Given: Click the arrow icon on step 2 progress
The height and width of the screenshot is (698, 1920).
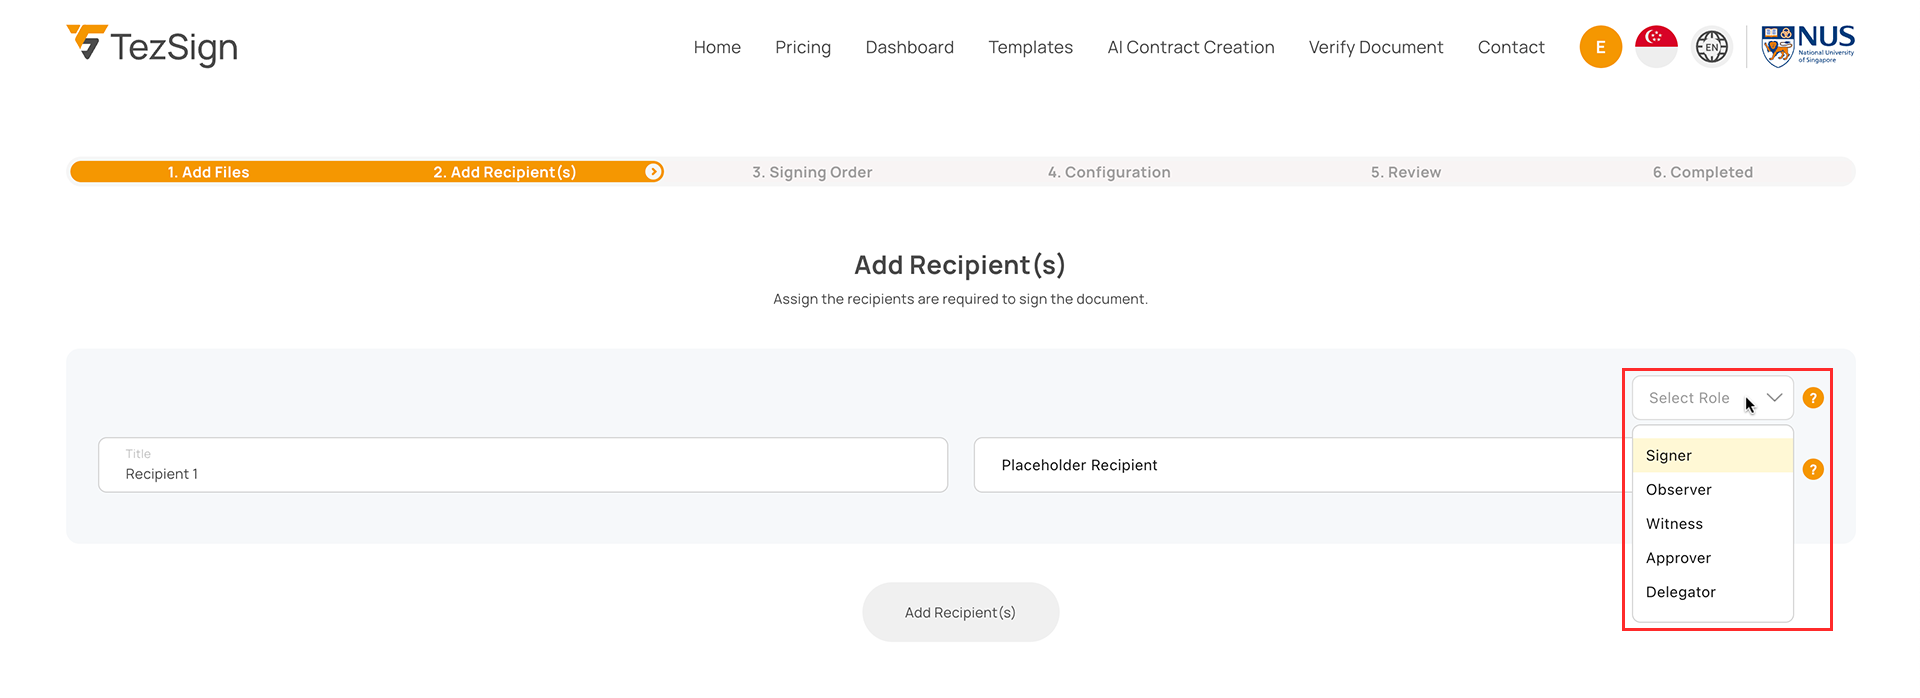Looking at the screenshot, I should [653, 172].
